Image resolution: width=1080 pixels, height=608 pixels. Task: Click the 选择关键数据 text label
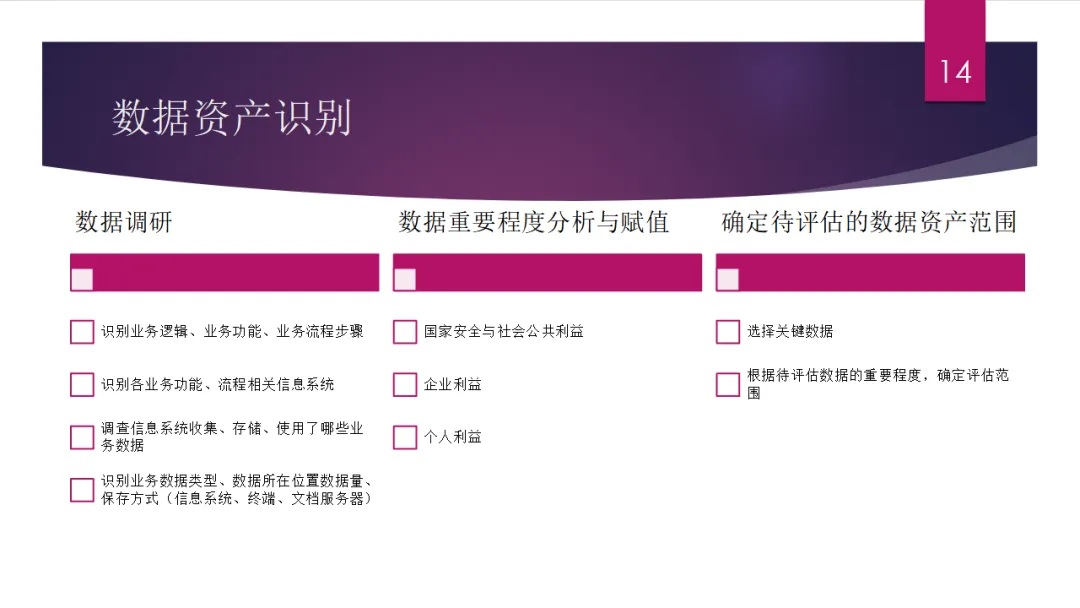[x=790, y=332]
